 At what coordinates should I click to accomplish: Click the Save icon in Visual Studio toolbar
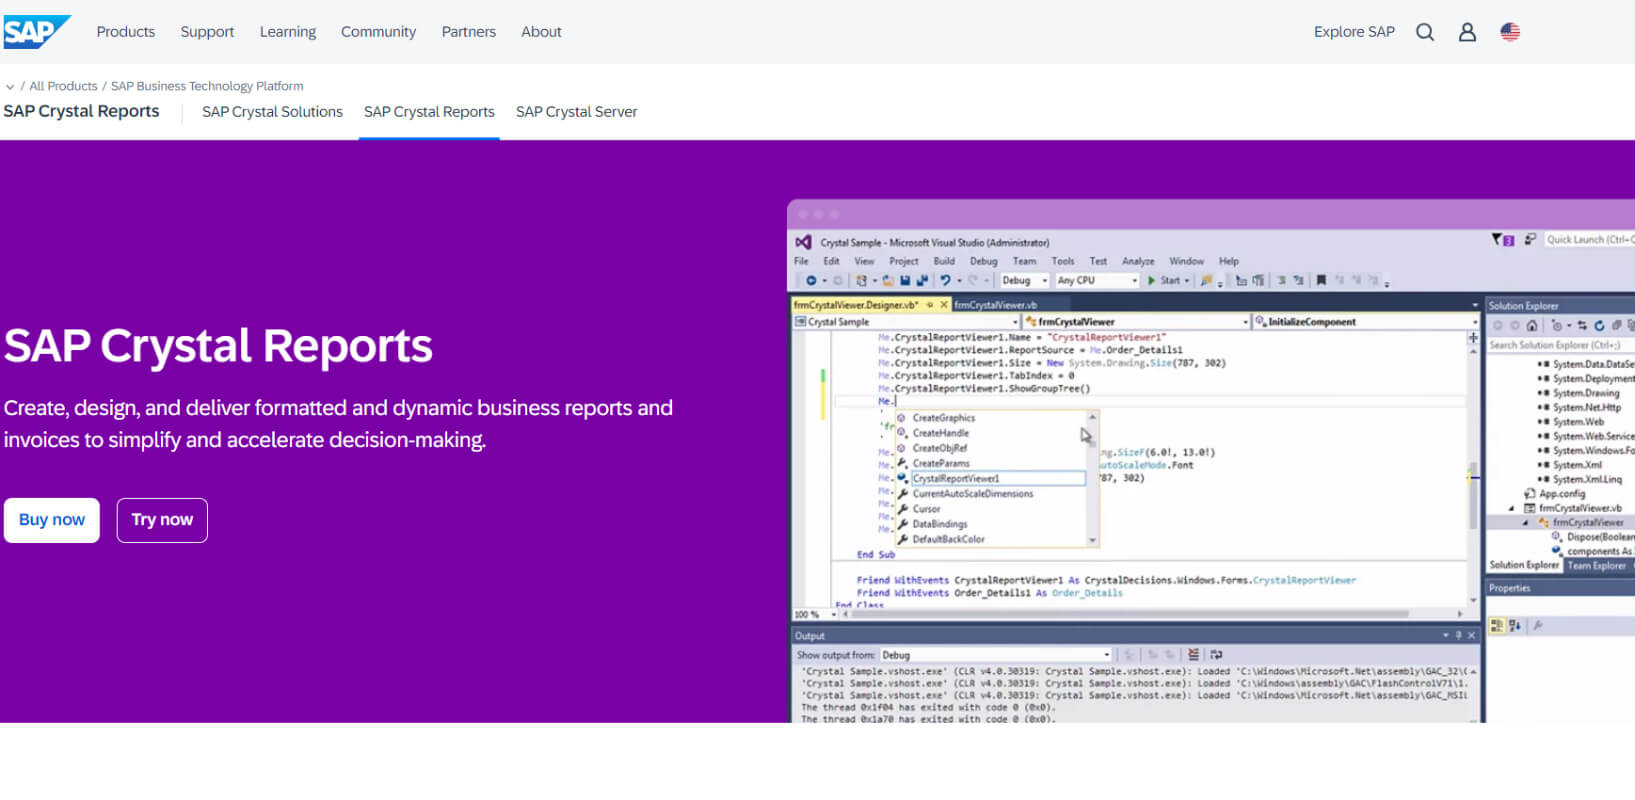905,281
